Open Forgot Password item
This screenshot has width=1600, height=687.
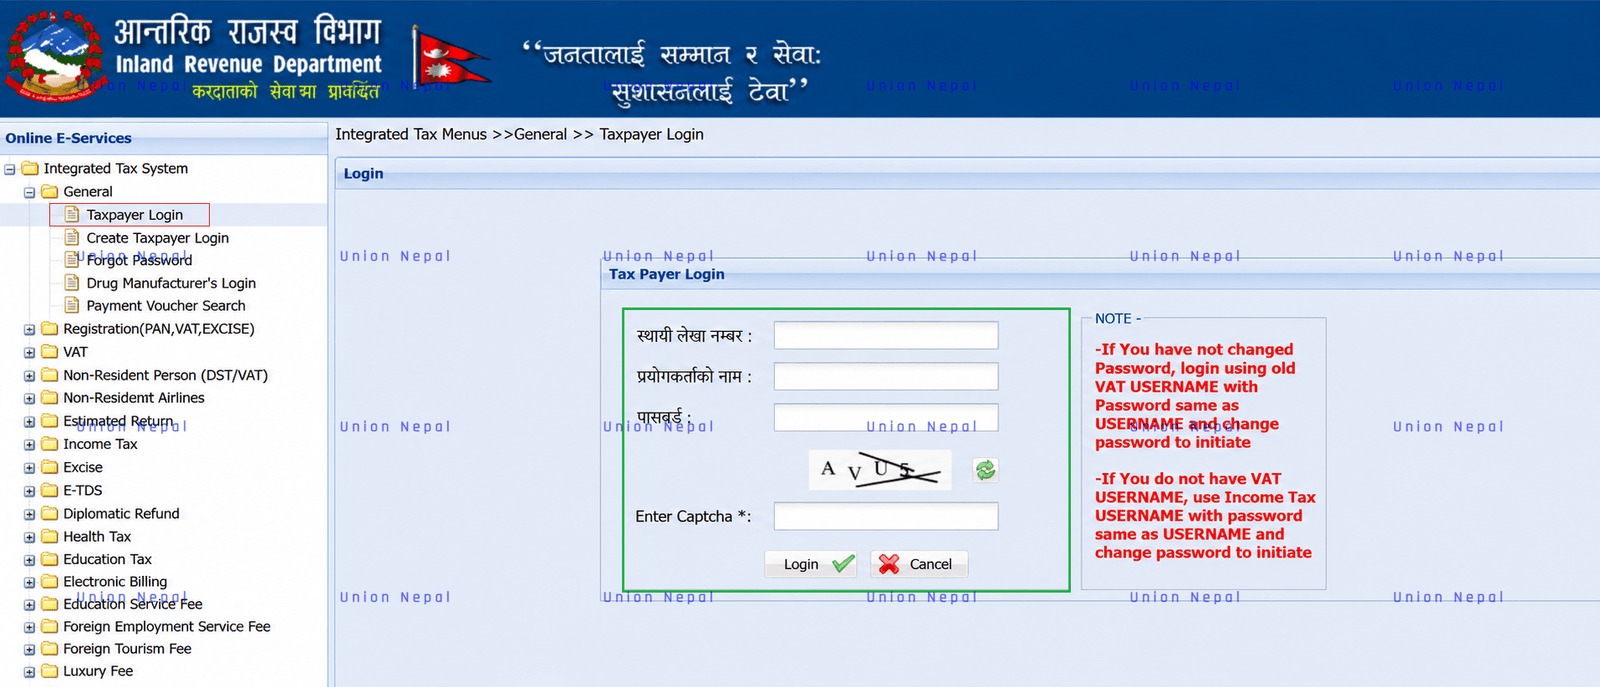[139, 260]
